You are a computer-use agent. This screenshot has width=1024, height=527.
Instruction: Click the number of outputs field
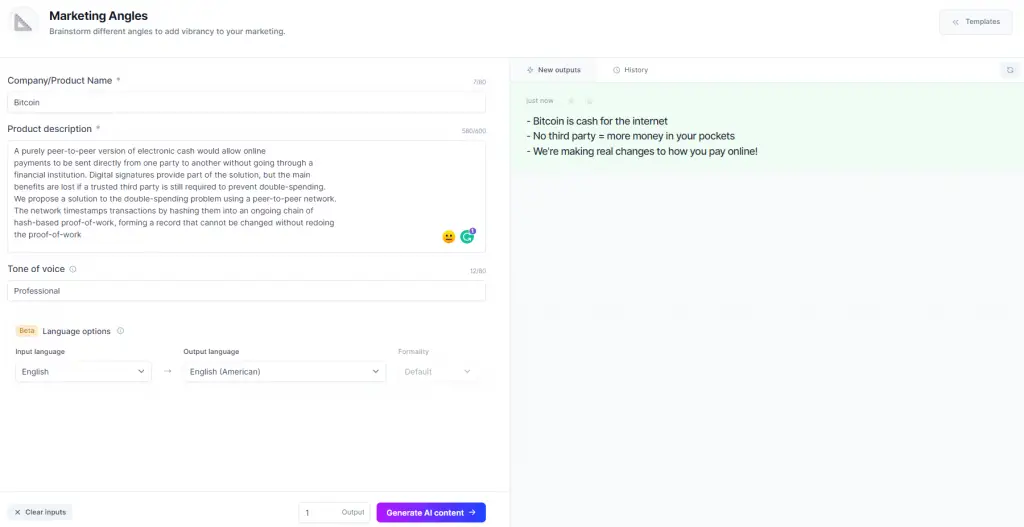coord(334,513)
